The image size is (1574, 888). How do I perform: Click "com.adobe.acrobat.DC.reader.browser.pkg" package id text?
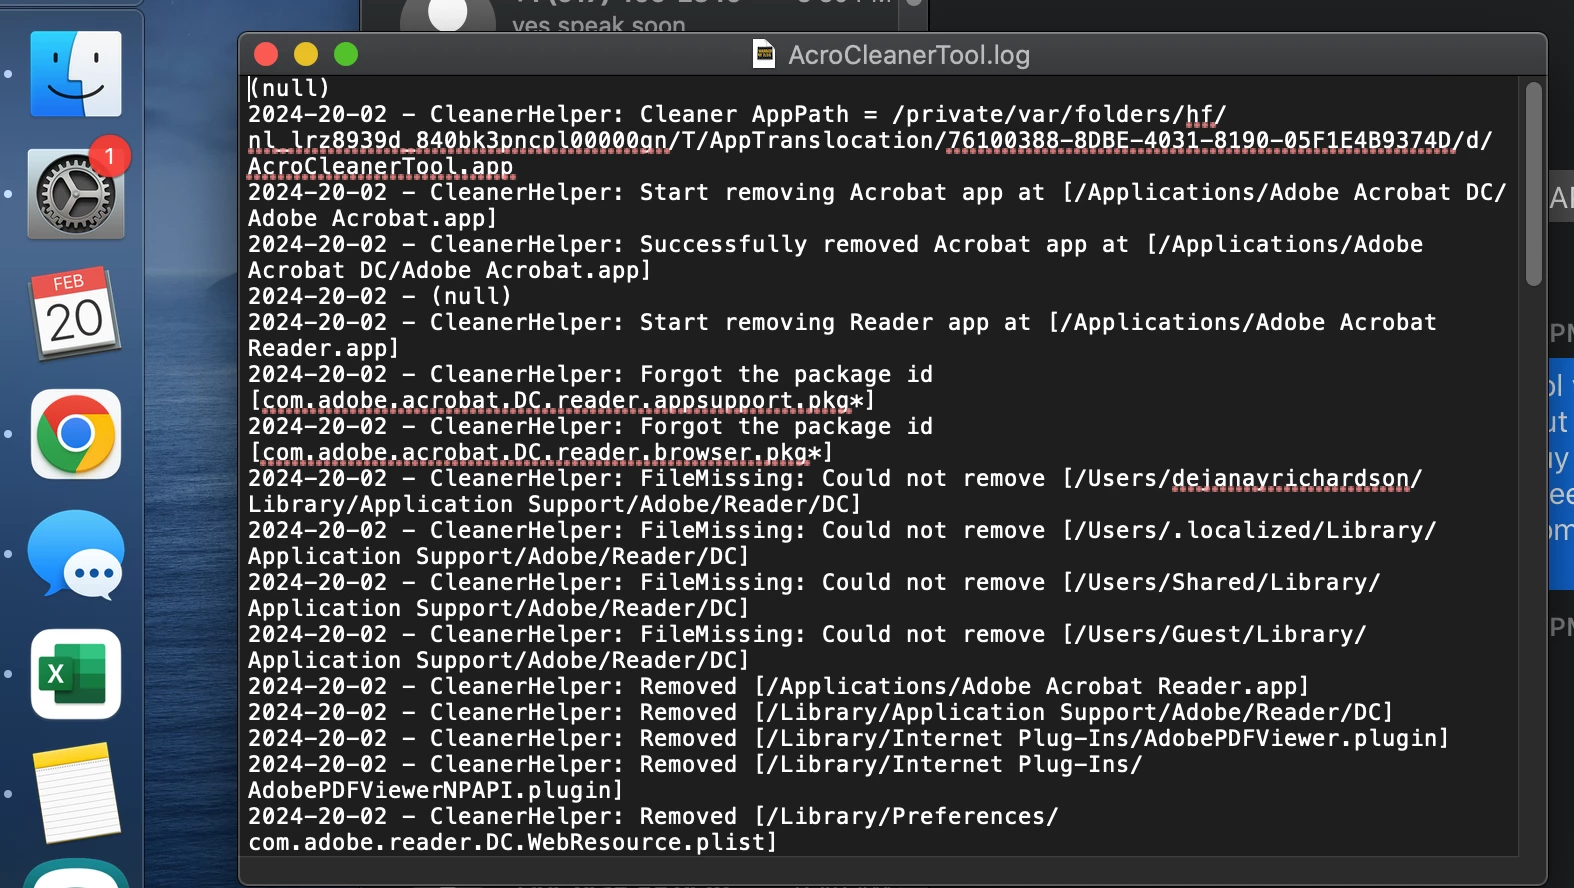click(535, 452)
